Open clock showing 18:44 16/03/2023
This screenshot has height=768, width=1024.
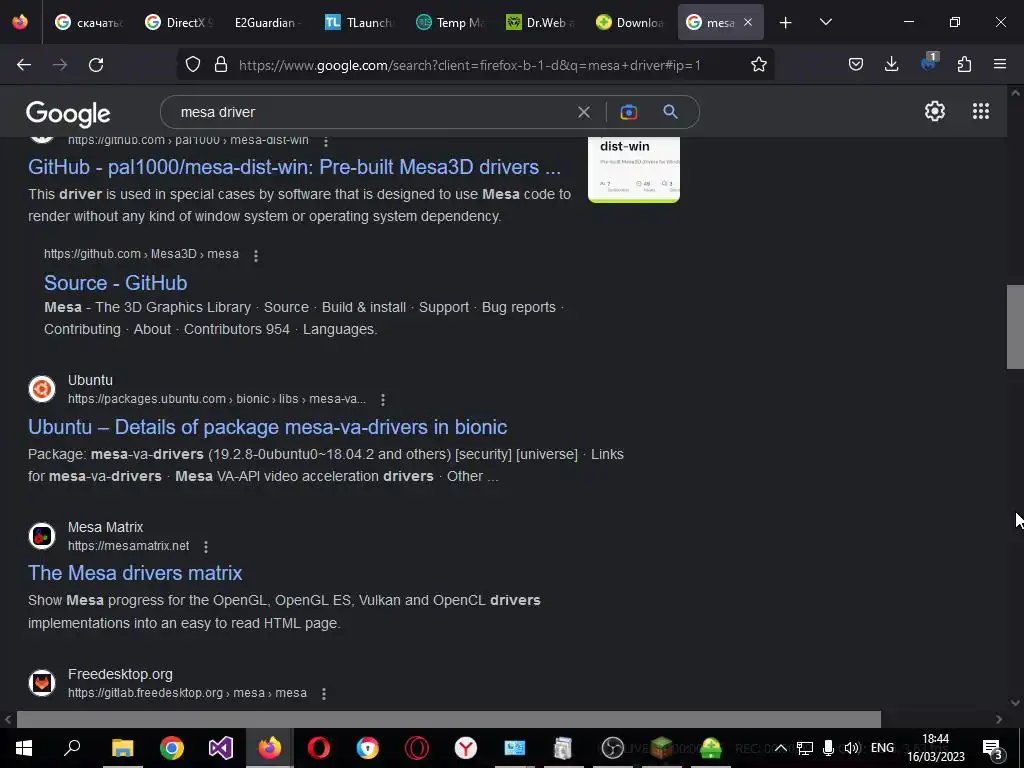[936, 748]
